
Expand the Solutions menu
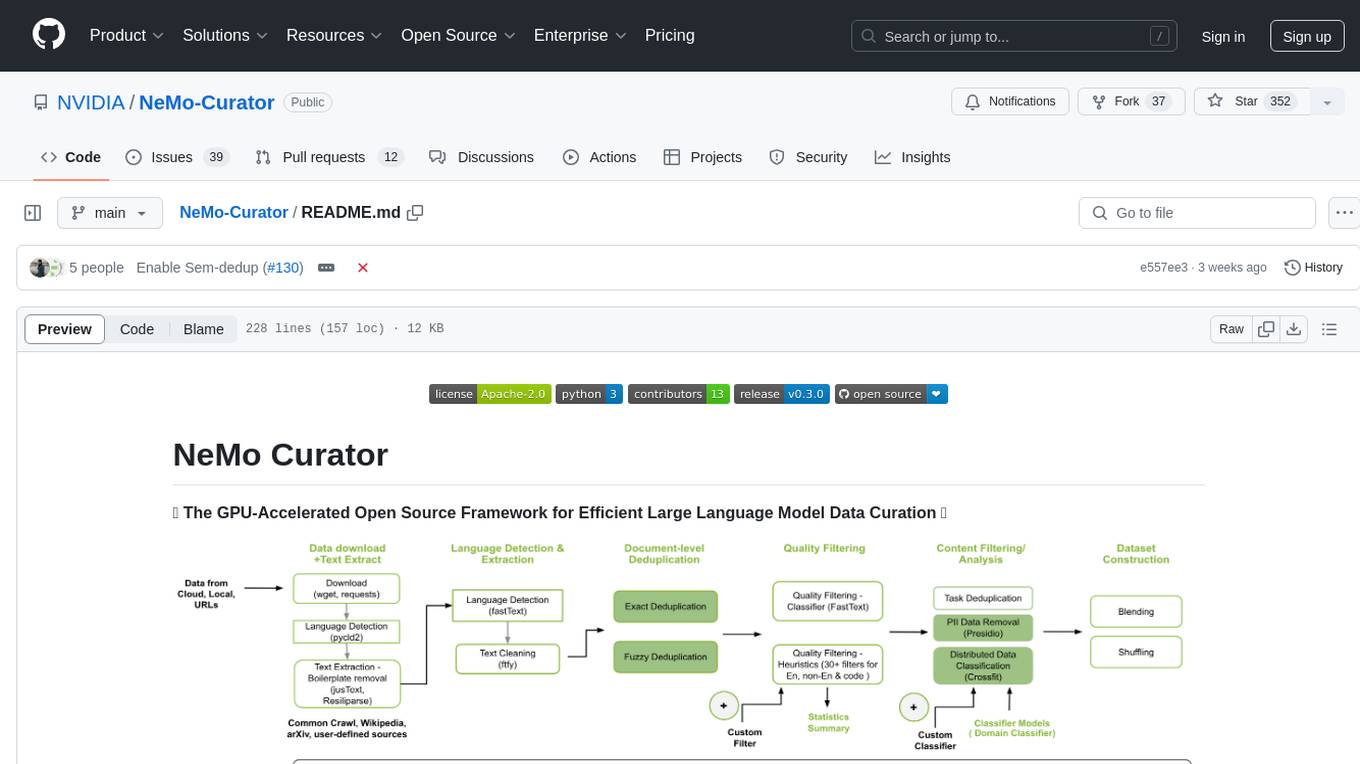[225, 35]
